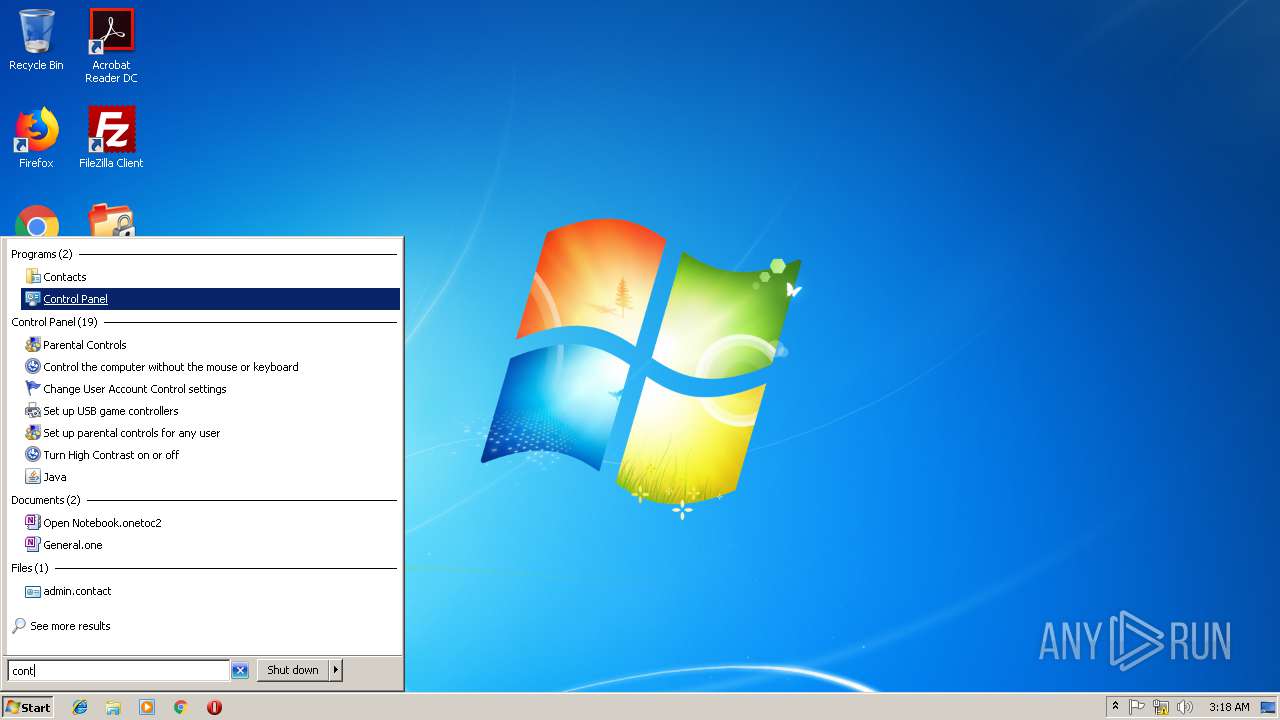Click the User Account Control flag icon
Viewport: 1280px width, 720px height.
pyautogui.click(x=33, y=389)
